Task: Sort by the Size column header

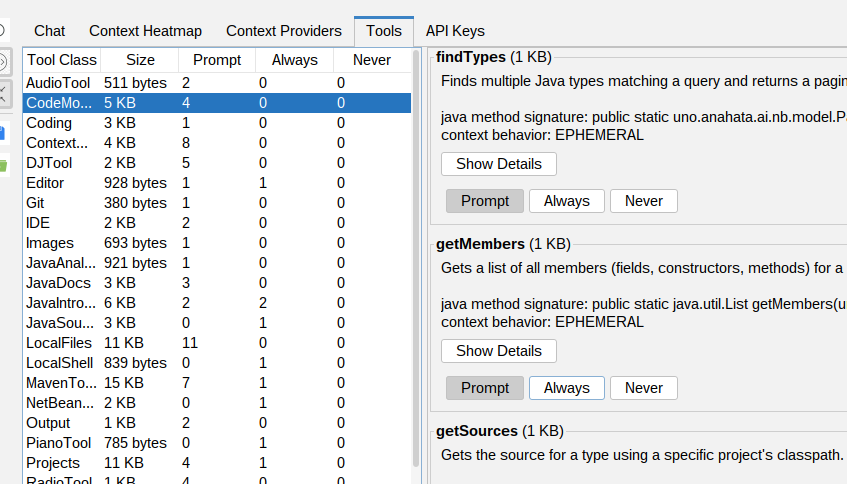Action: [x=140, y=60]
